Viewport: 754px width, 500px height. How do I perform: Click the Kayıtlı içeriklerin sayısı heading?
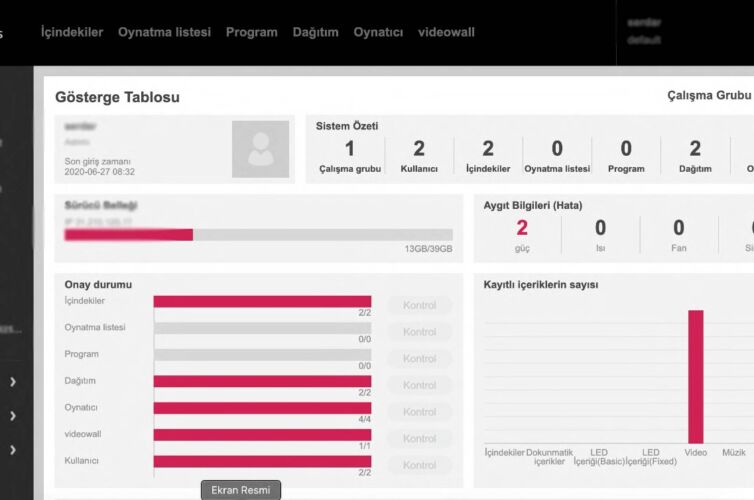(541, 285)
